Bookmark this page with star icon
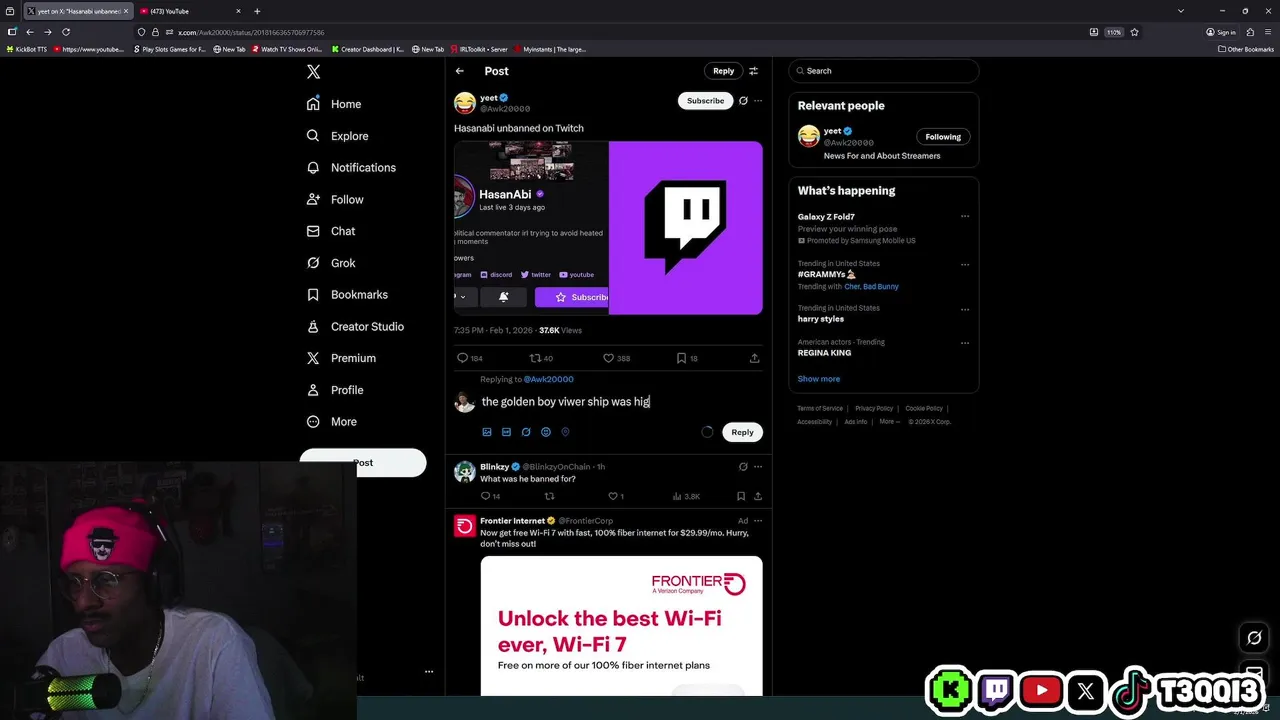Screen dimensions: 1280x720 tap(1134, 32)
